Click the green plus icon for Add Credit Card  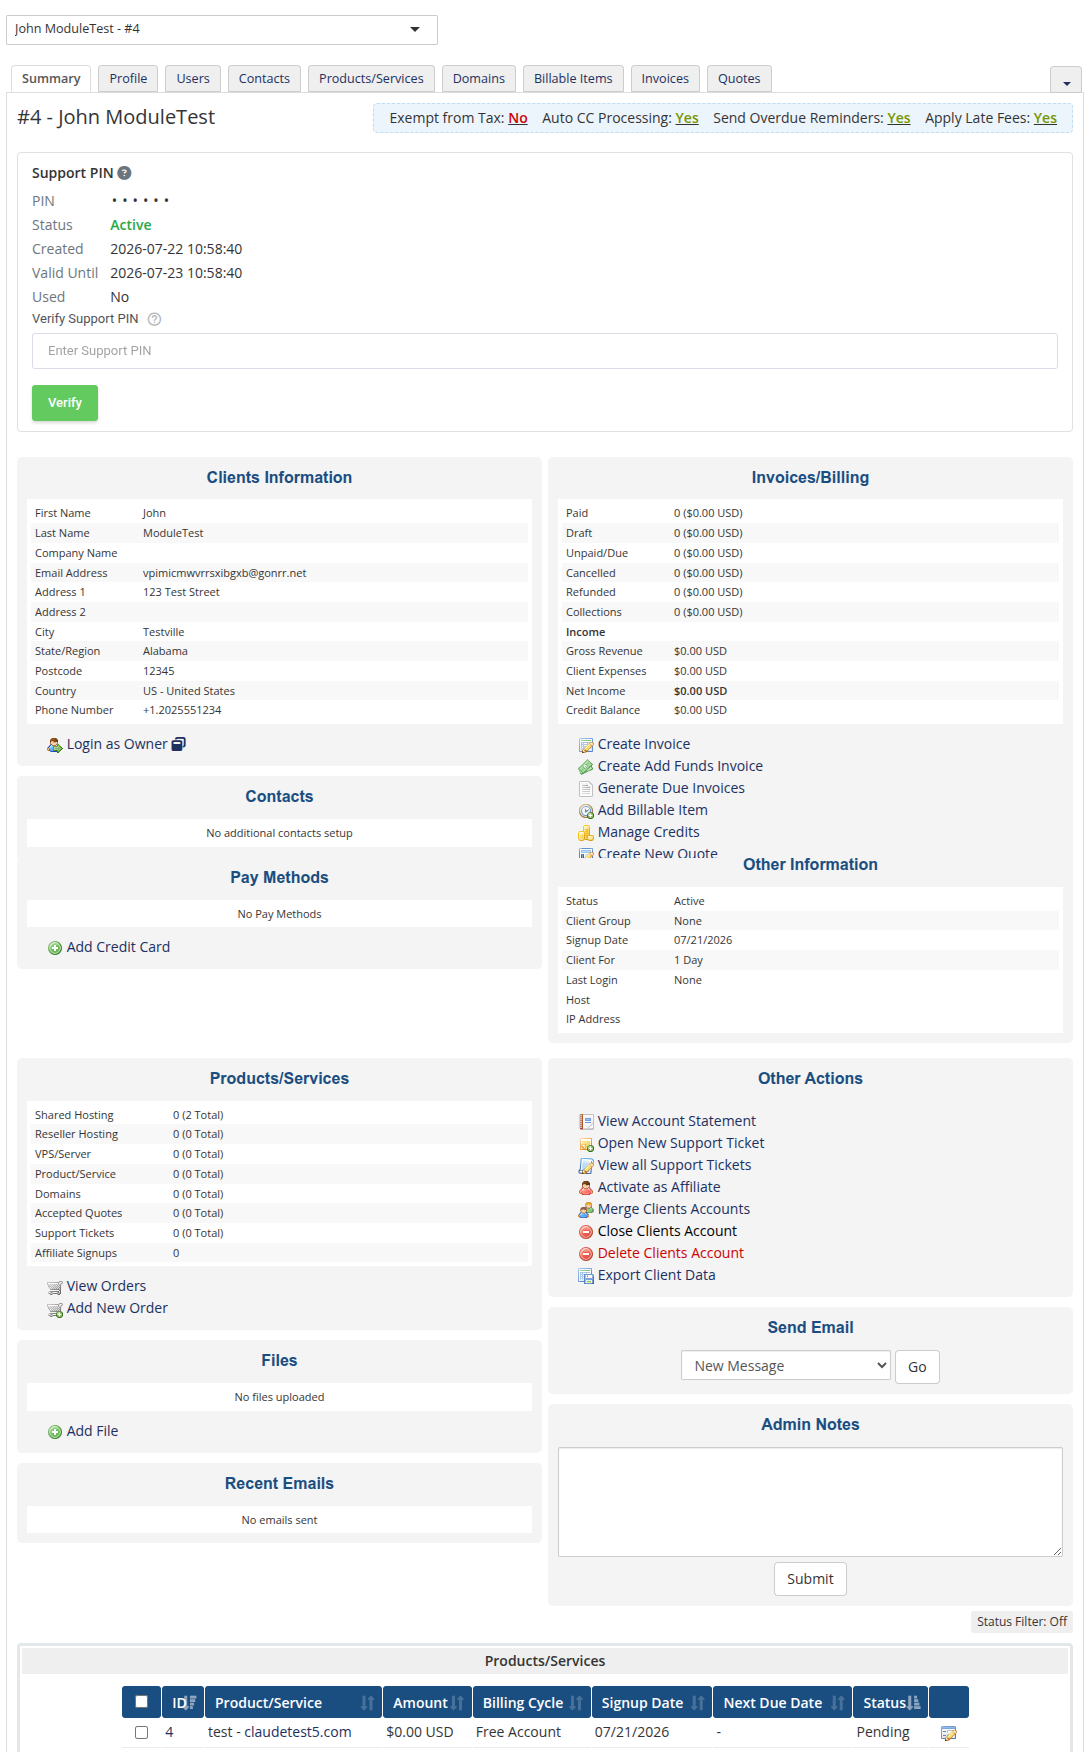[x=55, y=948]
